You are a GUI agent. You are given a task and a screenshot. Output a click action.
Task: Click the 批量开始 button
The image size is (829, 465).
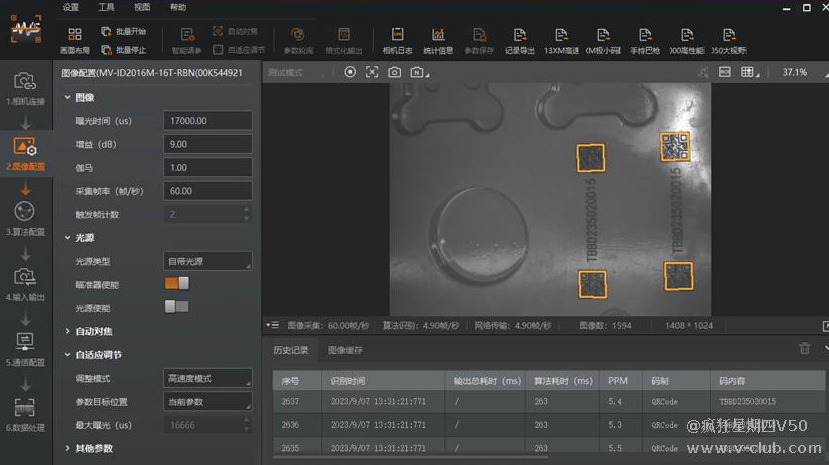click(123, 32)
